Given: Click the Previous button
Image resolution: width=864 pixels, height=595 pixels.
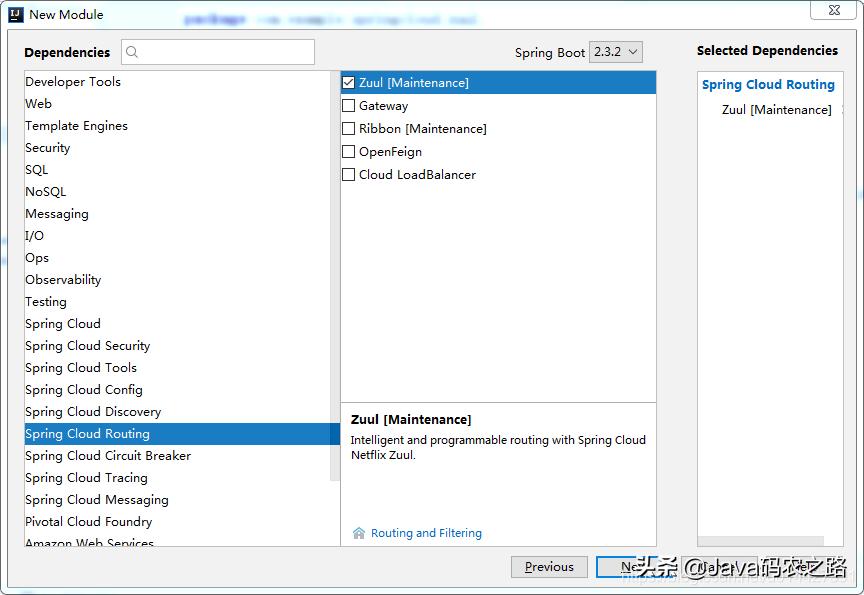Looking at the screenshot, I should [549, 566].
